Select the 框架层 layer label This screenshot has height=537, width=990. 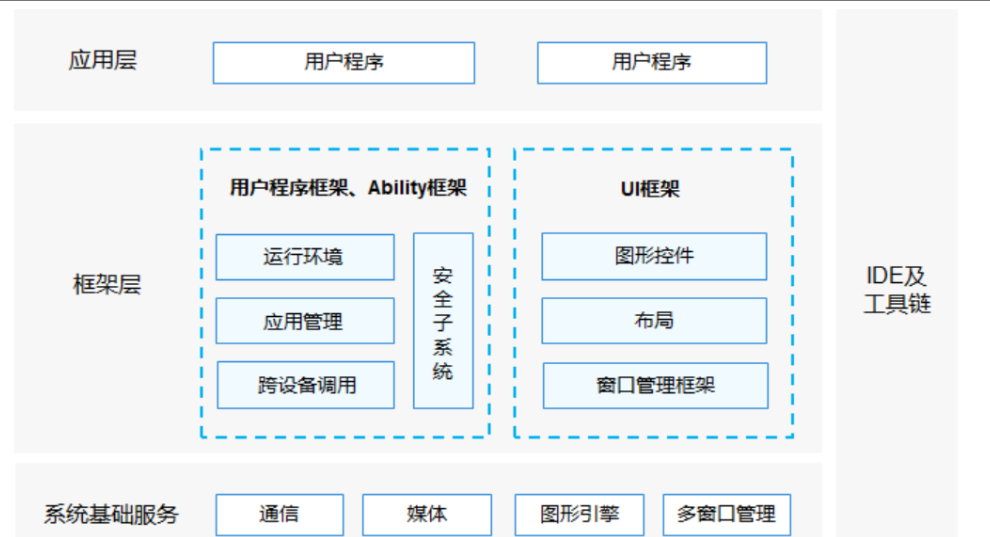[x=107, y=285]
